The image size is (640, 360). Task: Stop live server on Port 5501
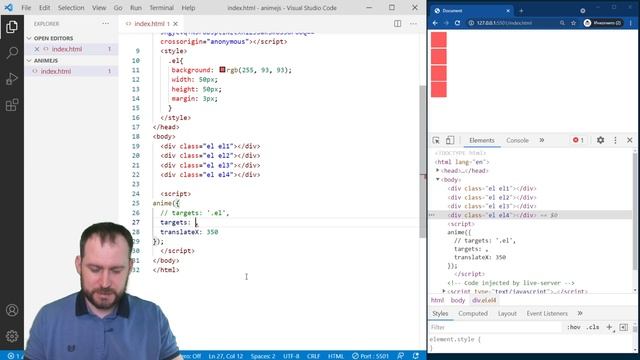point(371,356)
